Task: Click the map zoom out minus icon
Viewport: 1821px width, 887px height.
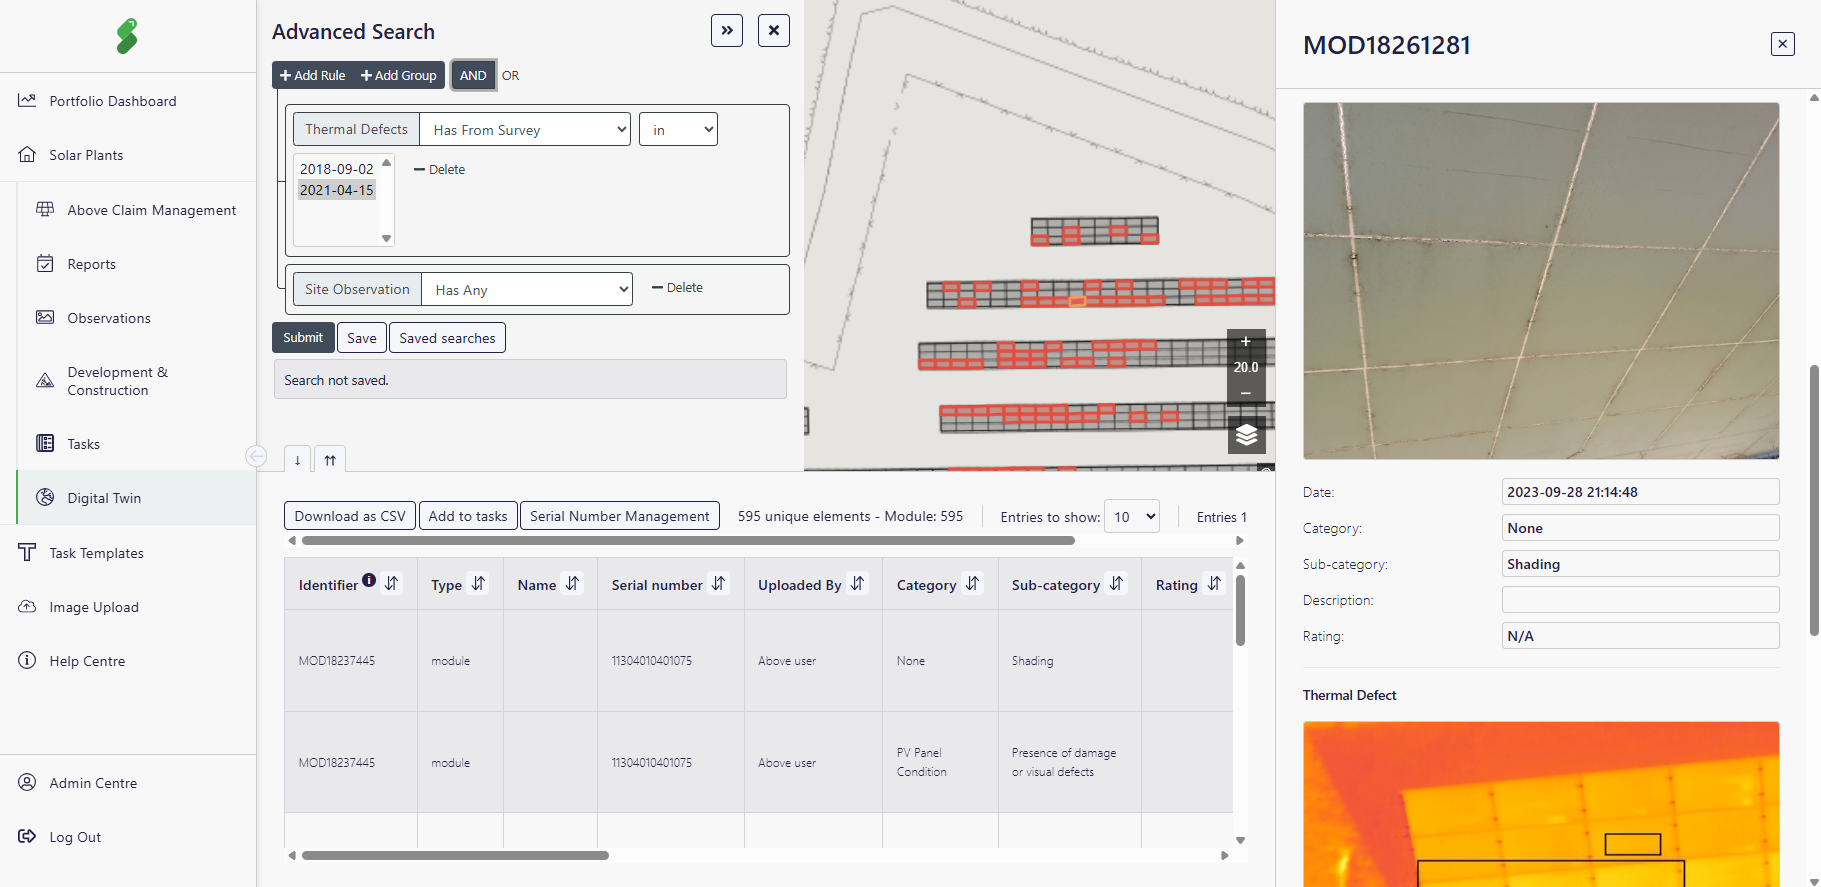Action: pos(1246,393)
